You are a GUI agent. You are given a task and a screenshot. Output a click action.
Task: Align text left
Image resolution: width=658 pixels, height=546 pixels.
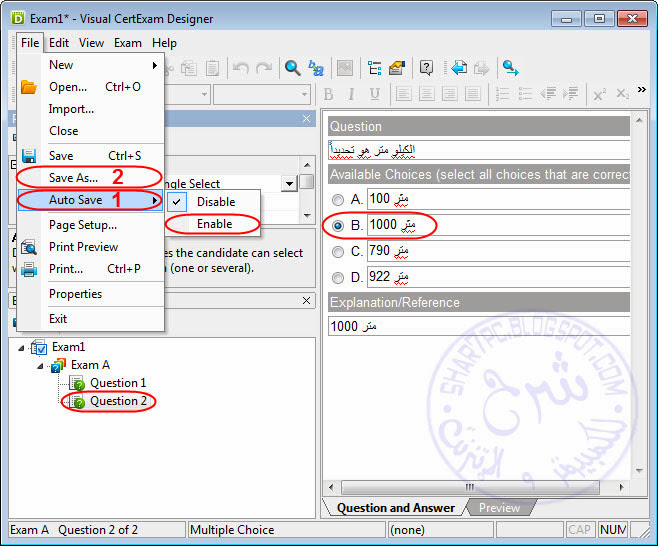[403, 94]
